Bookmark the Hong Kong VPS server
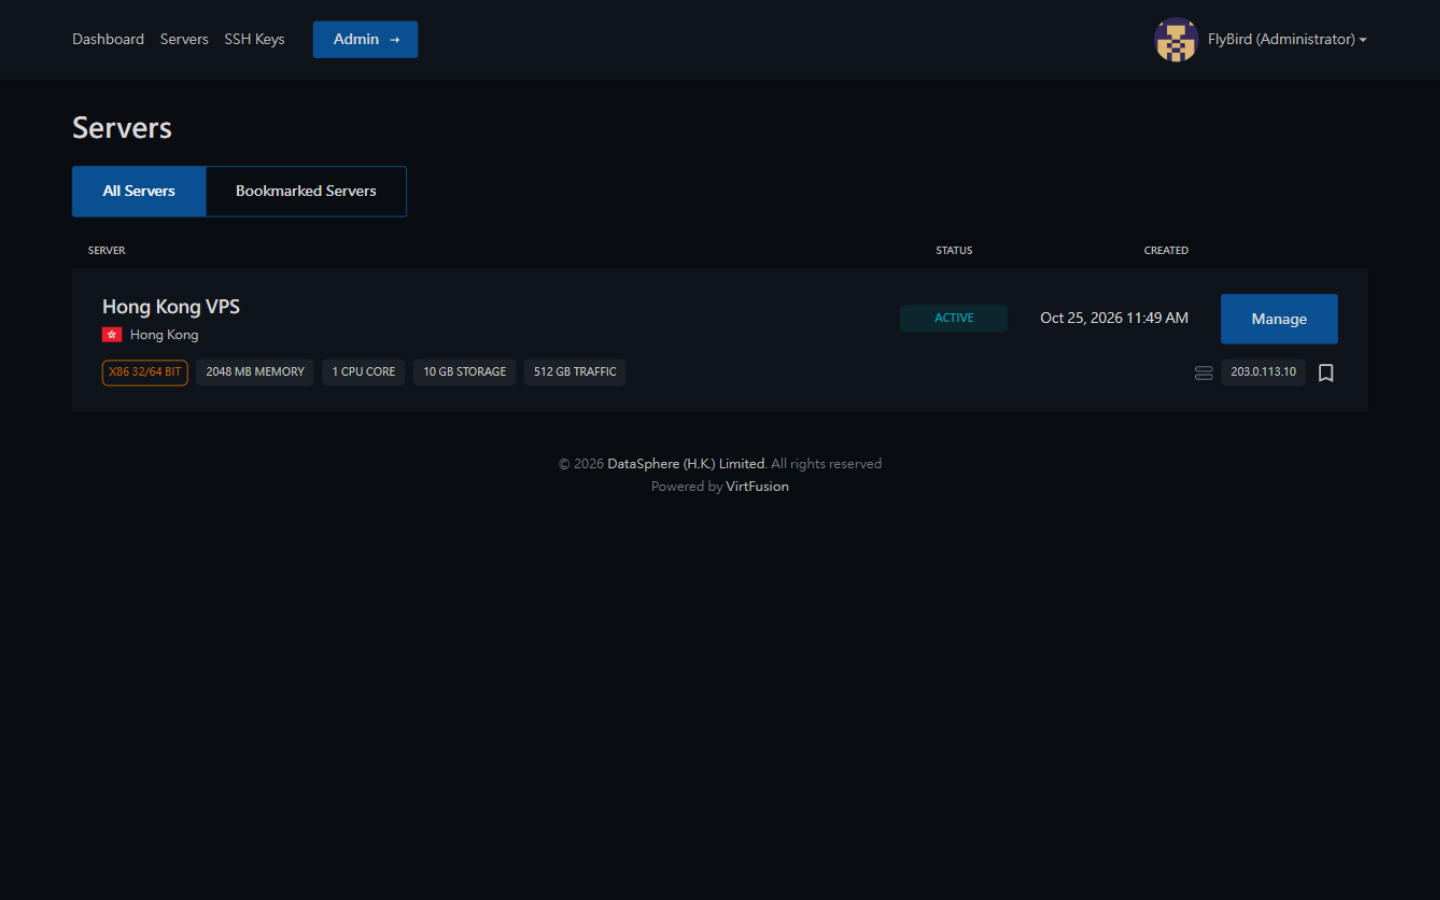This screenshot has width=1440, height=900. (x=1326, y=373)
